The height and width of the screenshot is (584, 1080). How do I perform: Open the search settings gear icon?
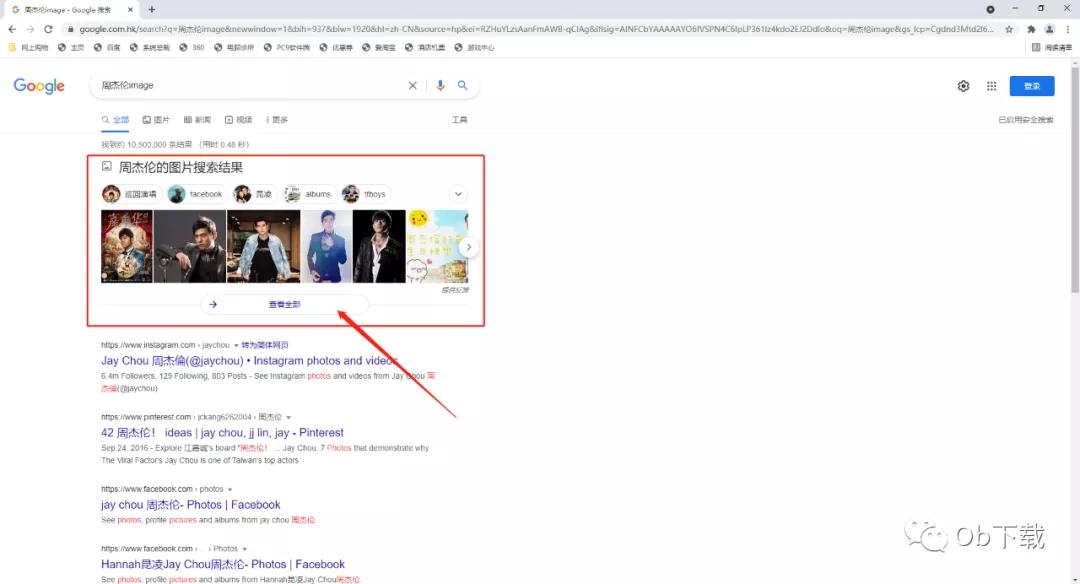click(963, 86)
